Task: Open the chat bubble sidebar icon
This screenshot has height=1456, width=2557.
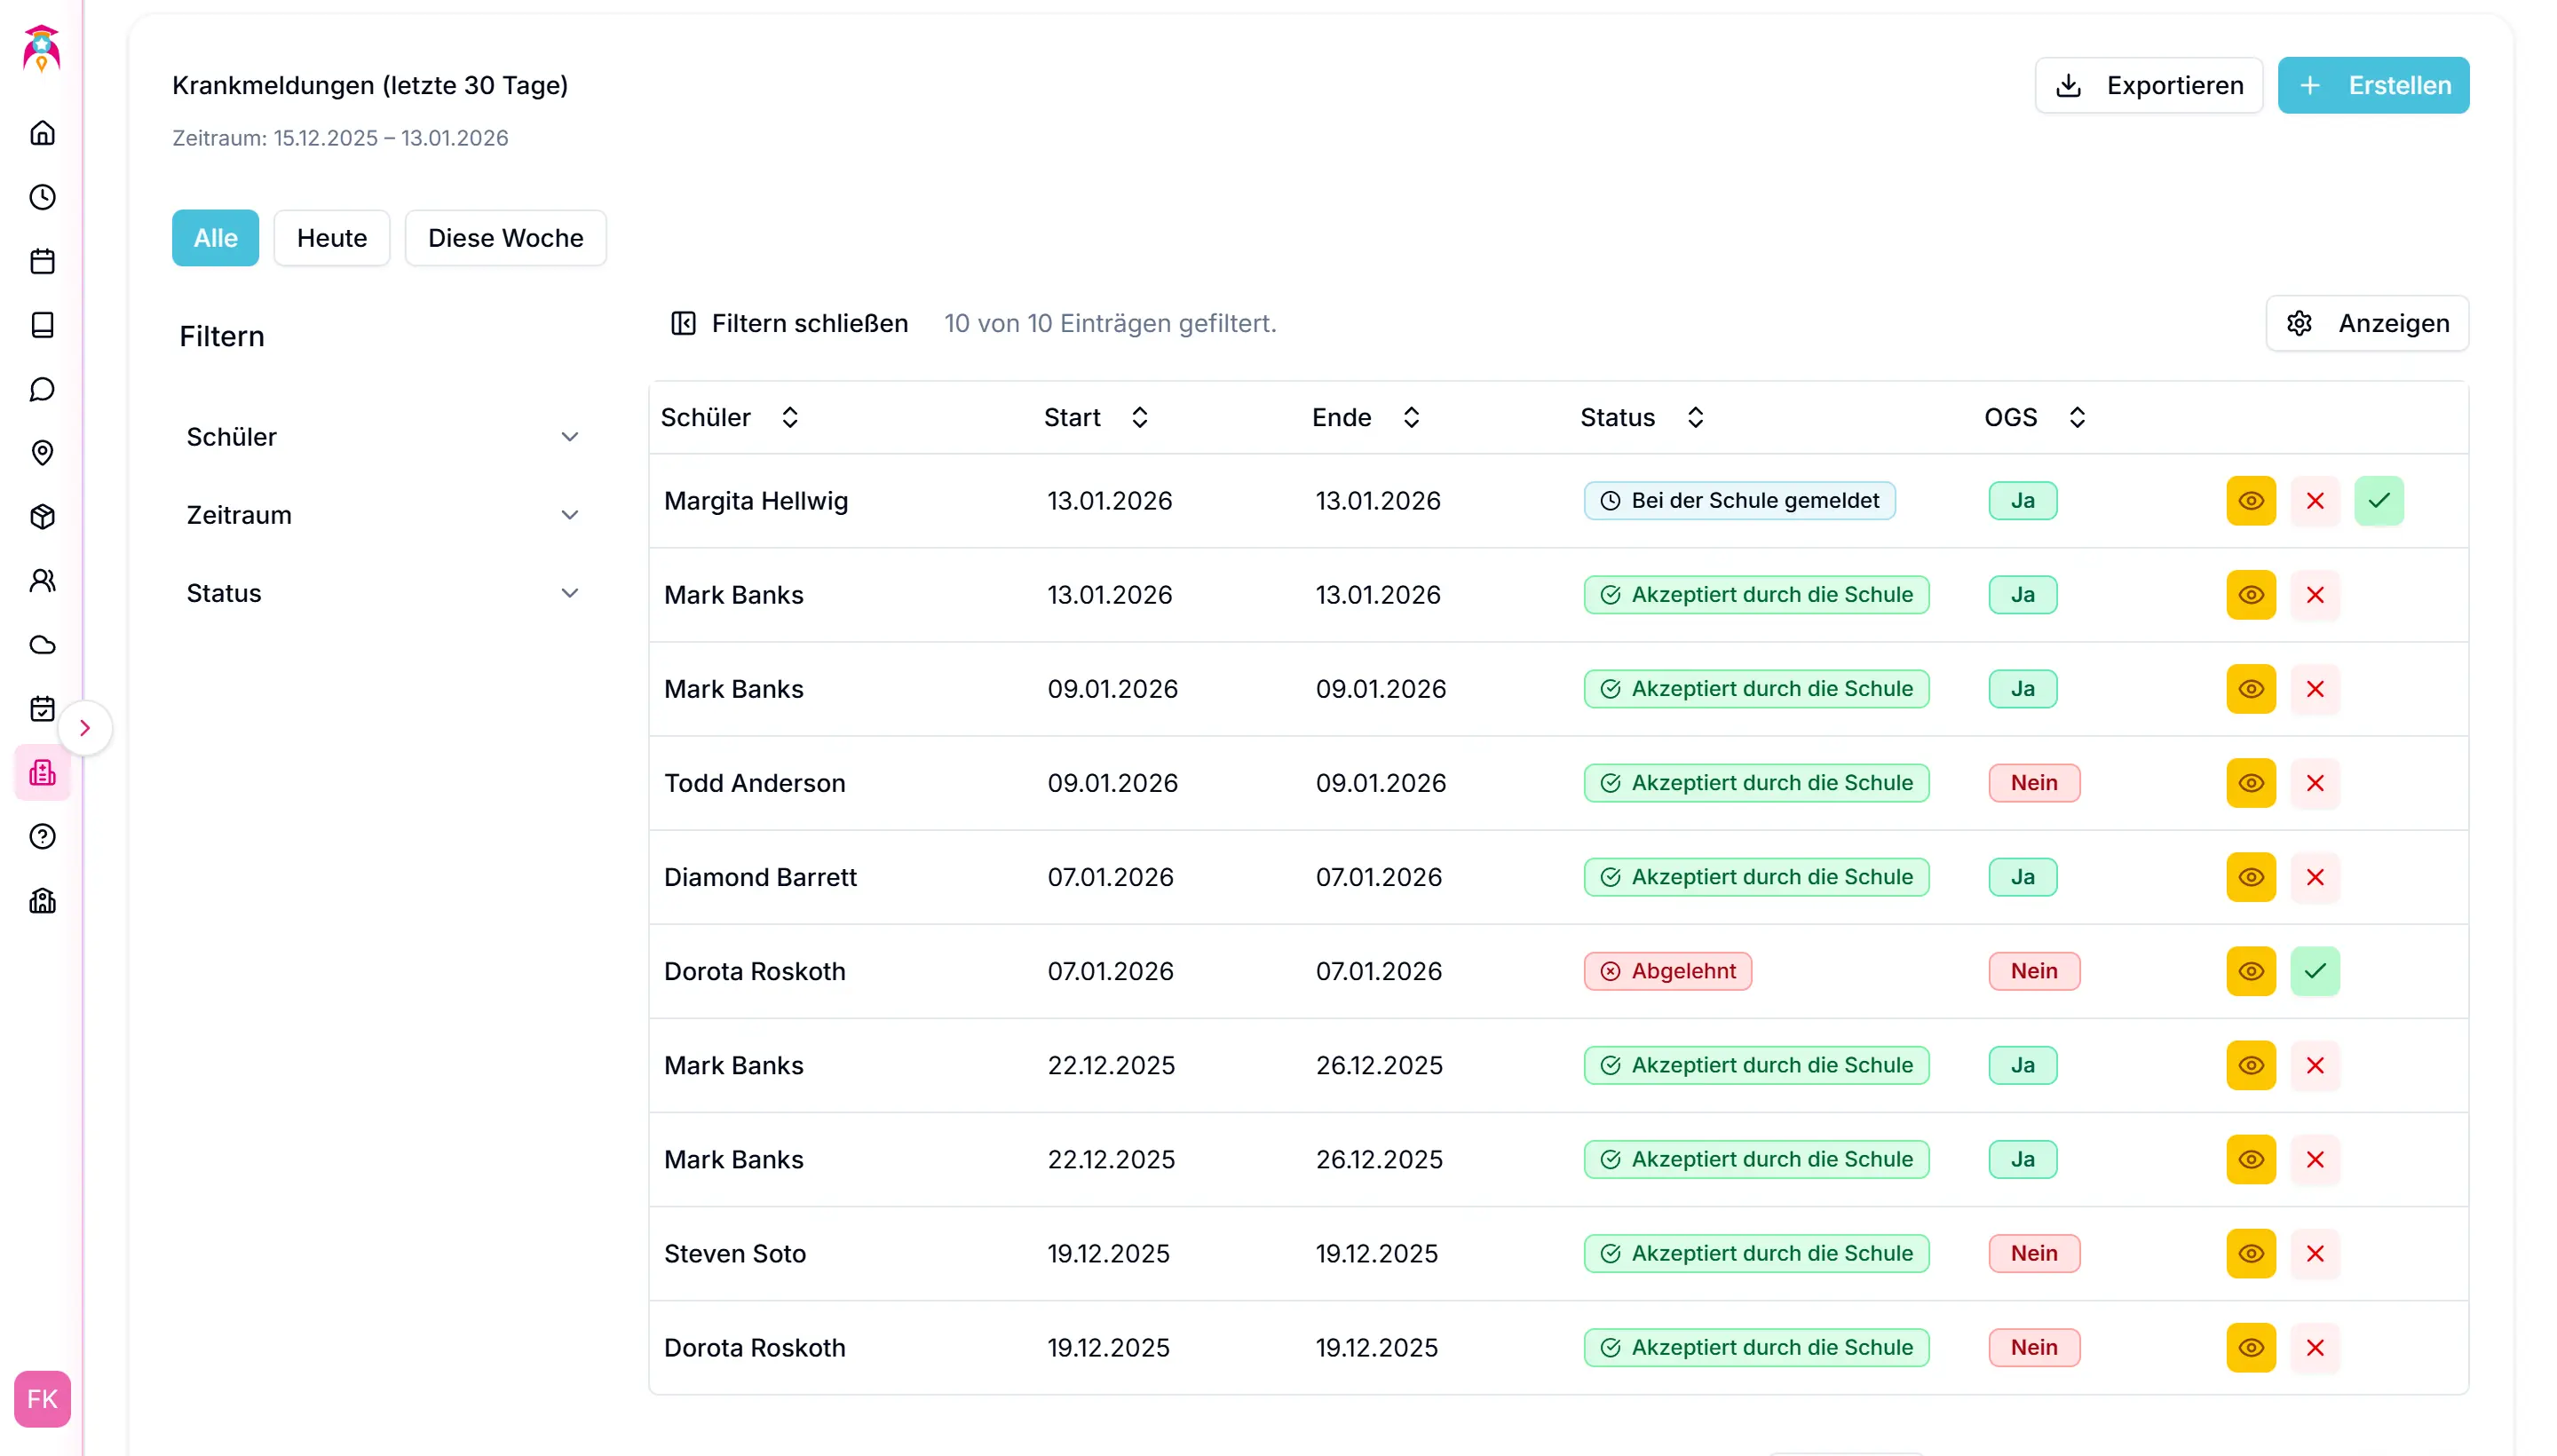Action: (x=42, y=389)
